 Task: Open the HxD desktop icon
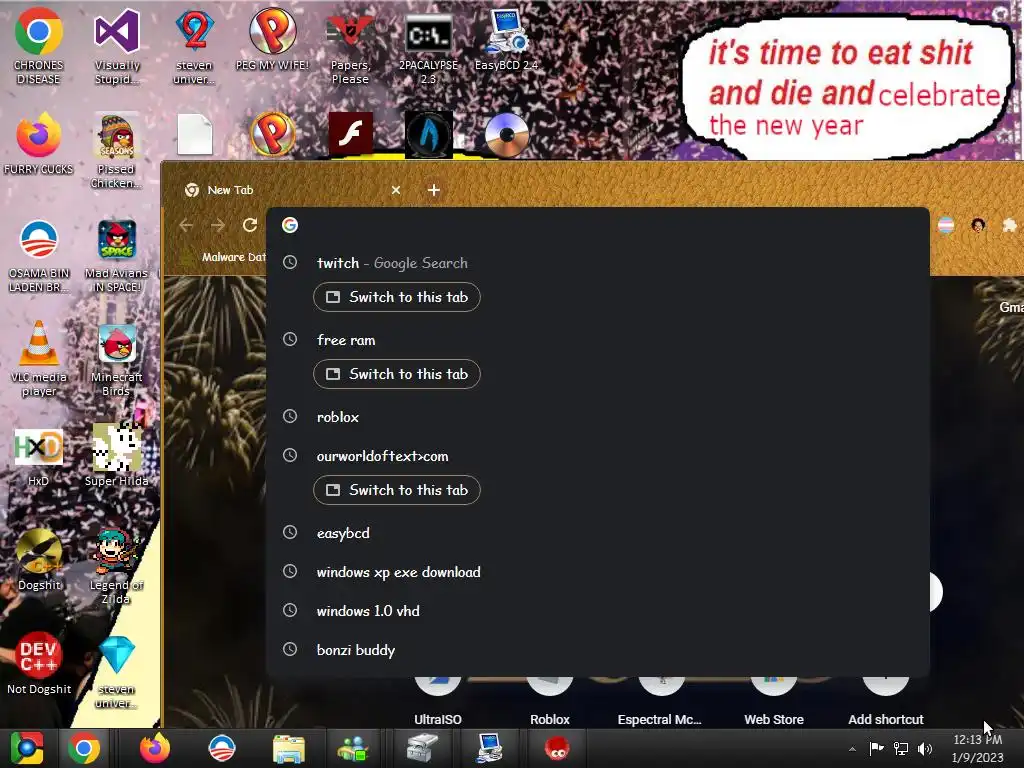(x=39, y=456)
